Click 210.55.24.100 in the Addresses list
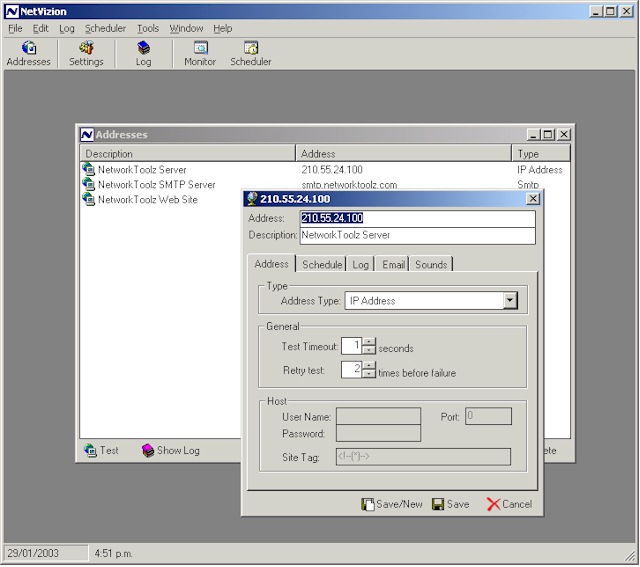This screenshot has height=567, width=640. (x=332, y=169)
